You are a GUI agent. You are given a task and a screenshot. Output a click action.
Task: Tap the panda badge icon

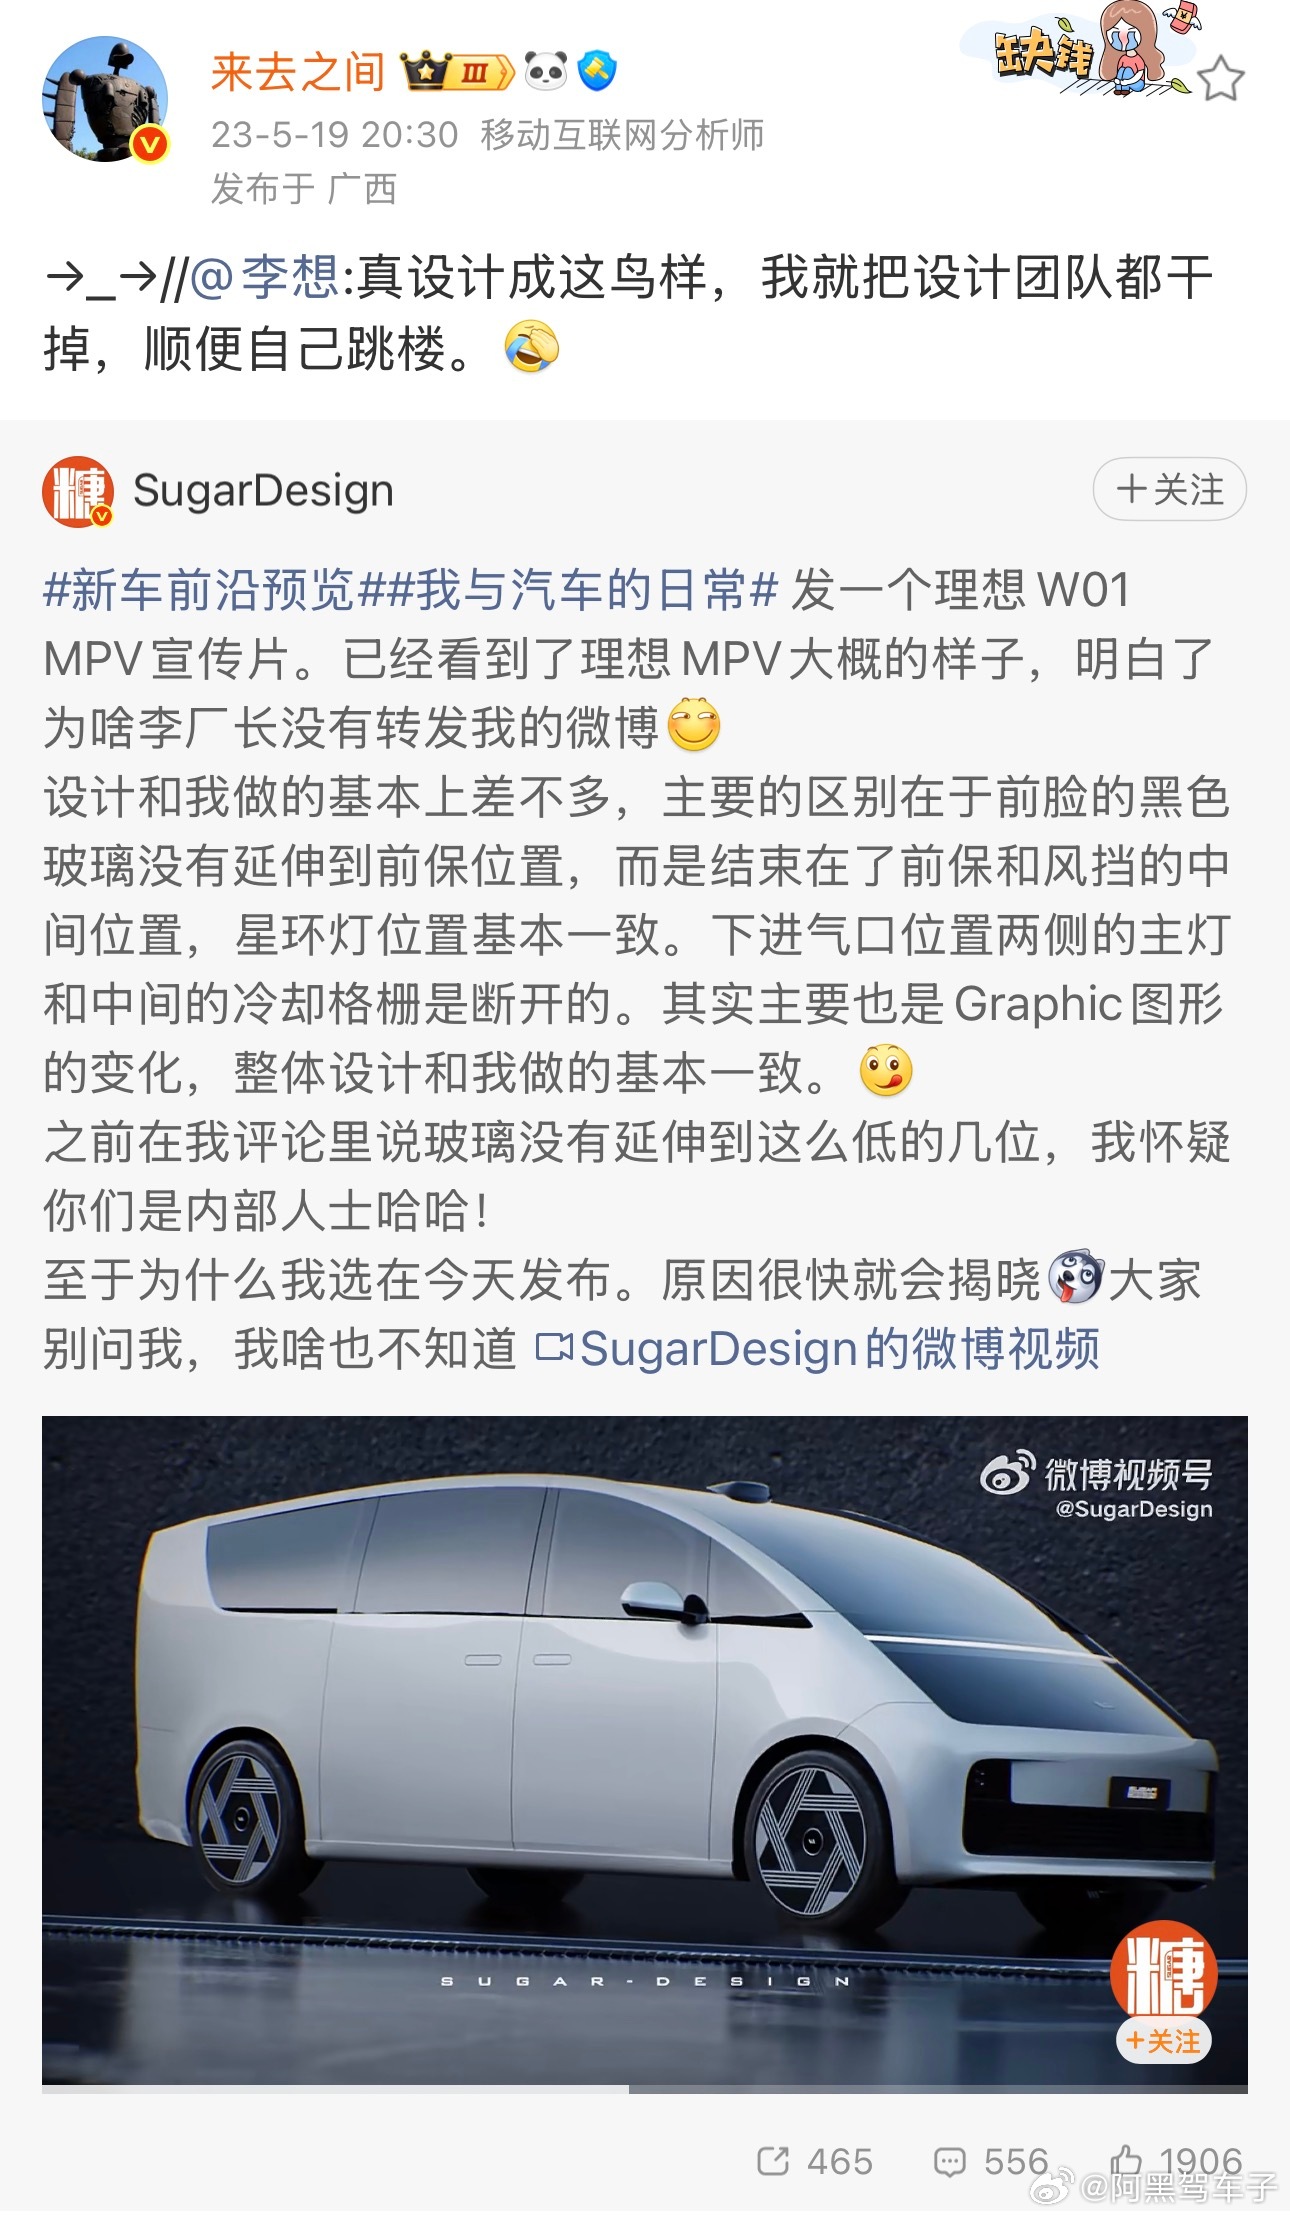[x=546, y=72]
